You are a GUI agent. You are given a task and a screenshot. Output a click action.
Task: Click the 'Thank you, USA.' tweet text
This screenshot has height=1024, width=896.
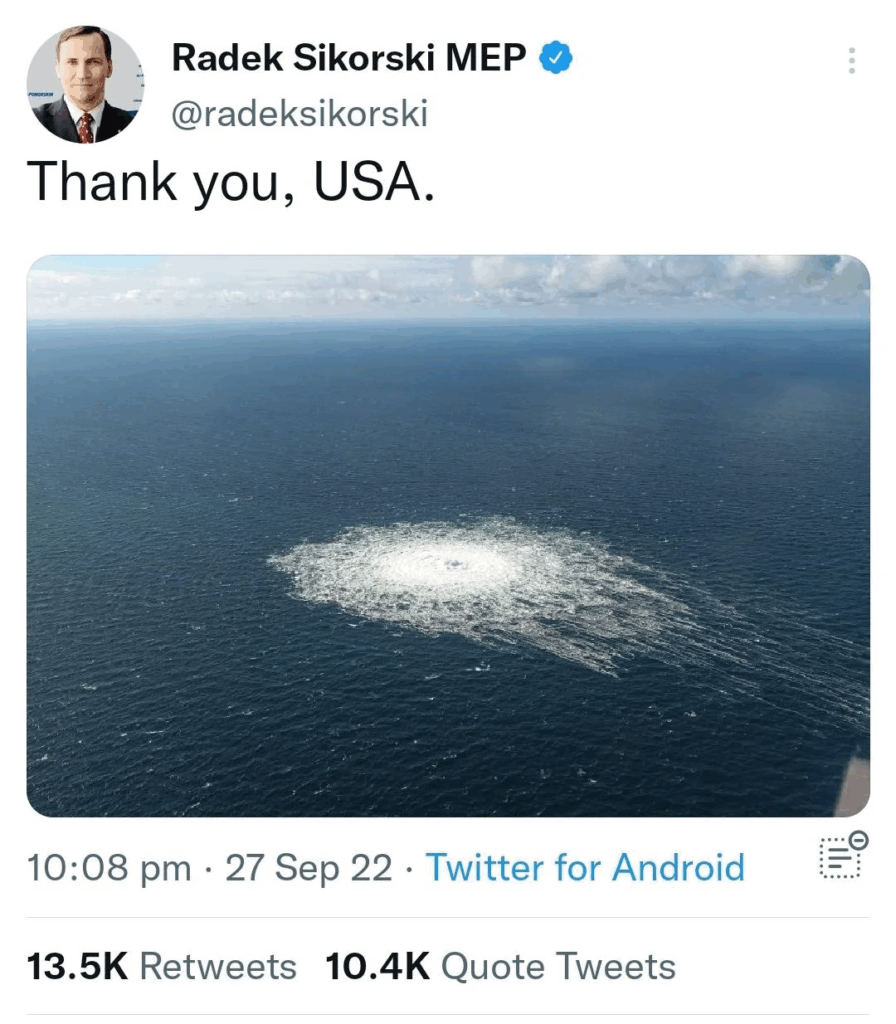230,183
